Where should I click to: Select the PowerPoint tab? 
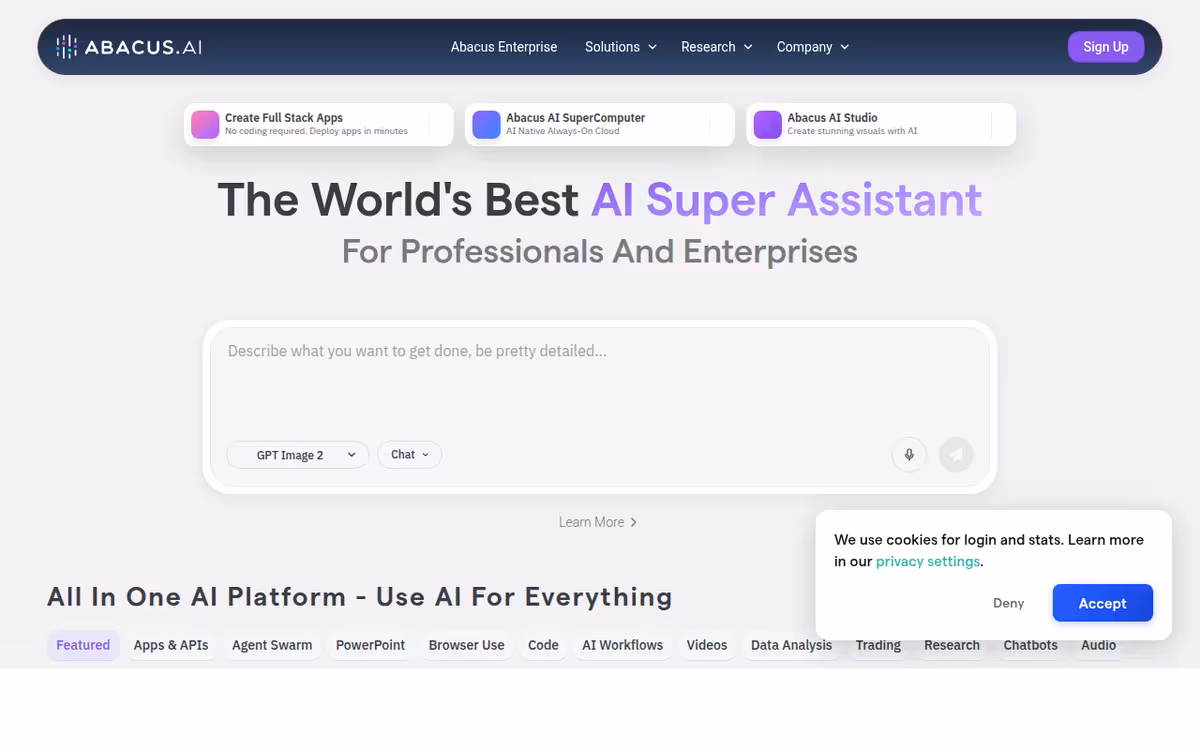click(370, 645)
